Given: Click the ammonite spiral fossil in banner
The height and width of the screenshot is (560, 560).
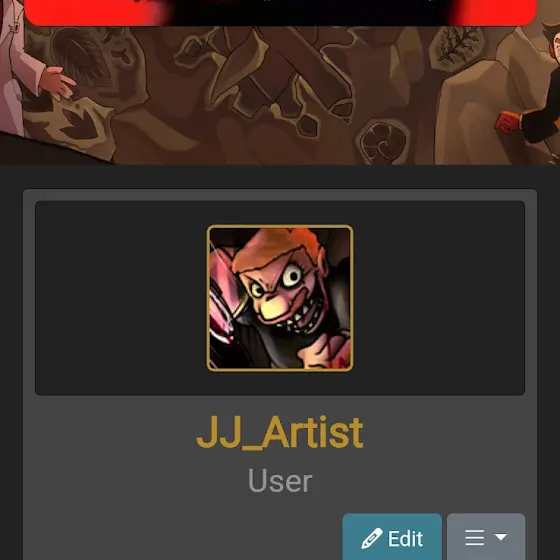Looking at the screenshot, I should [384, 142].
